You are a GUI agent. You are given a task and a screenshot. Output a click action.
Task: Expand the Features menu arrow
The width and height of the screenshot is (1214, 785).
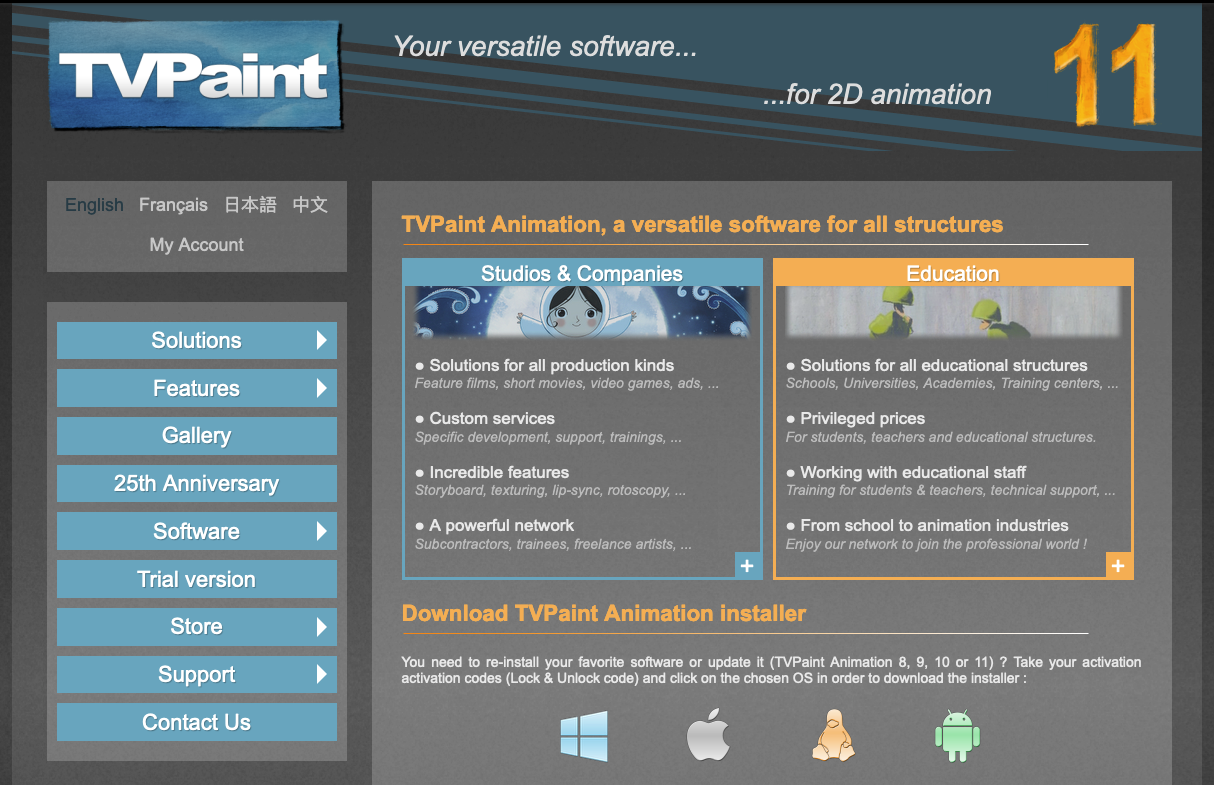point(321,388)
